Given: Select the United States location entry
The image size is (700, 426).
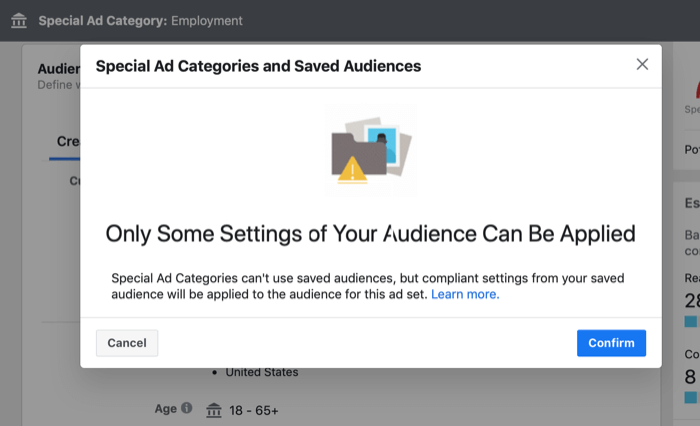Looking at the screenshot, I should [x=261, y=372].
